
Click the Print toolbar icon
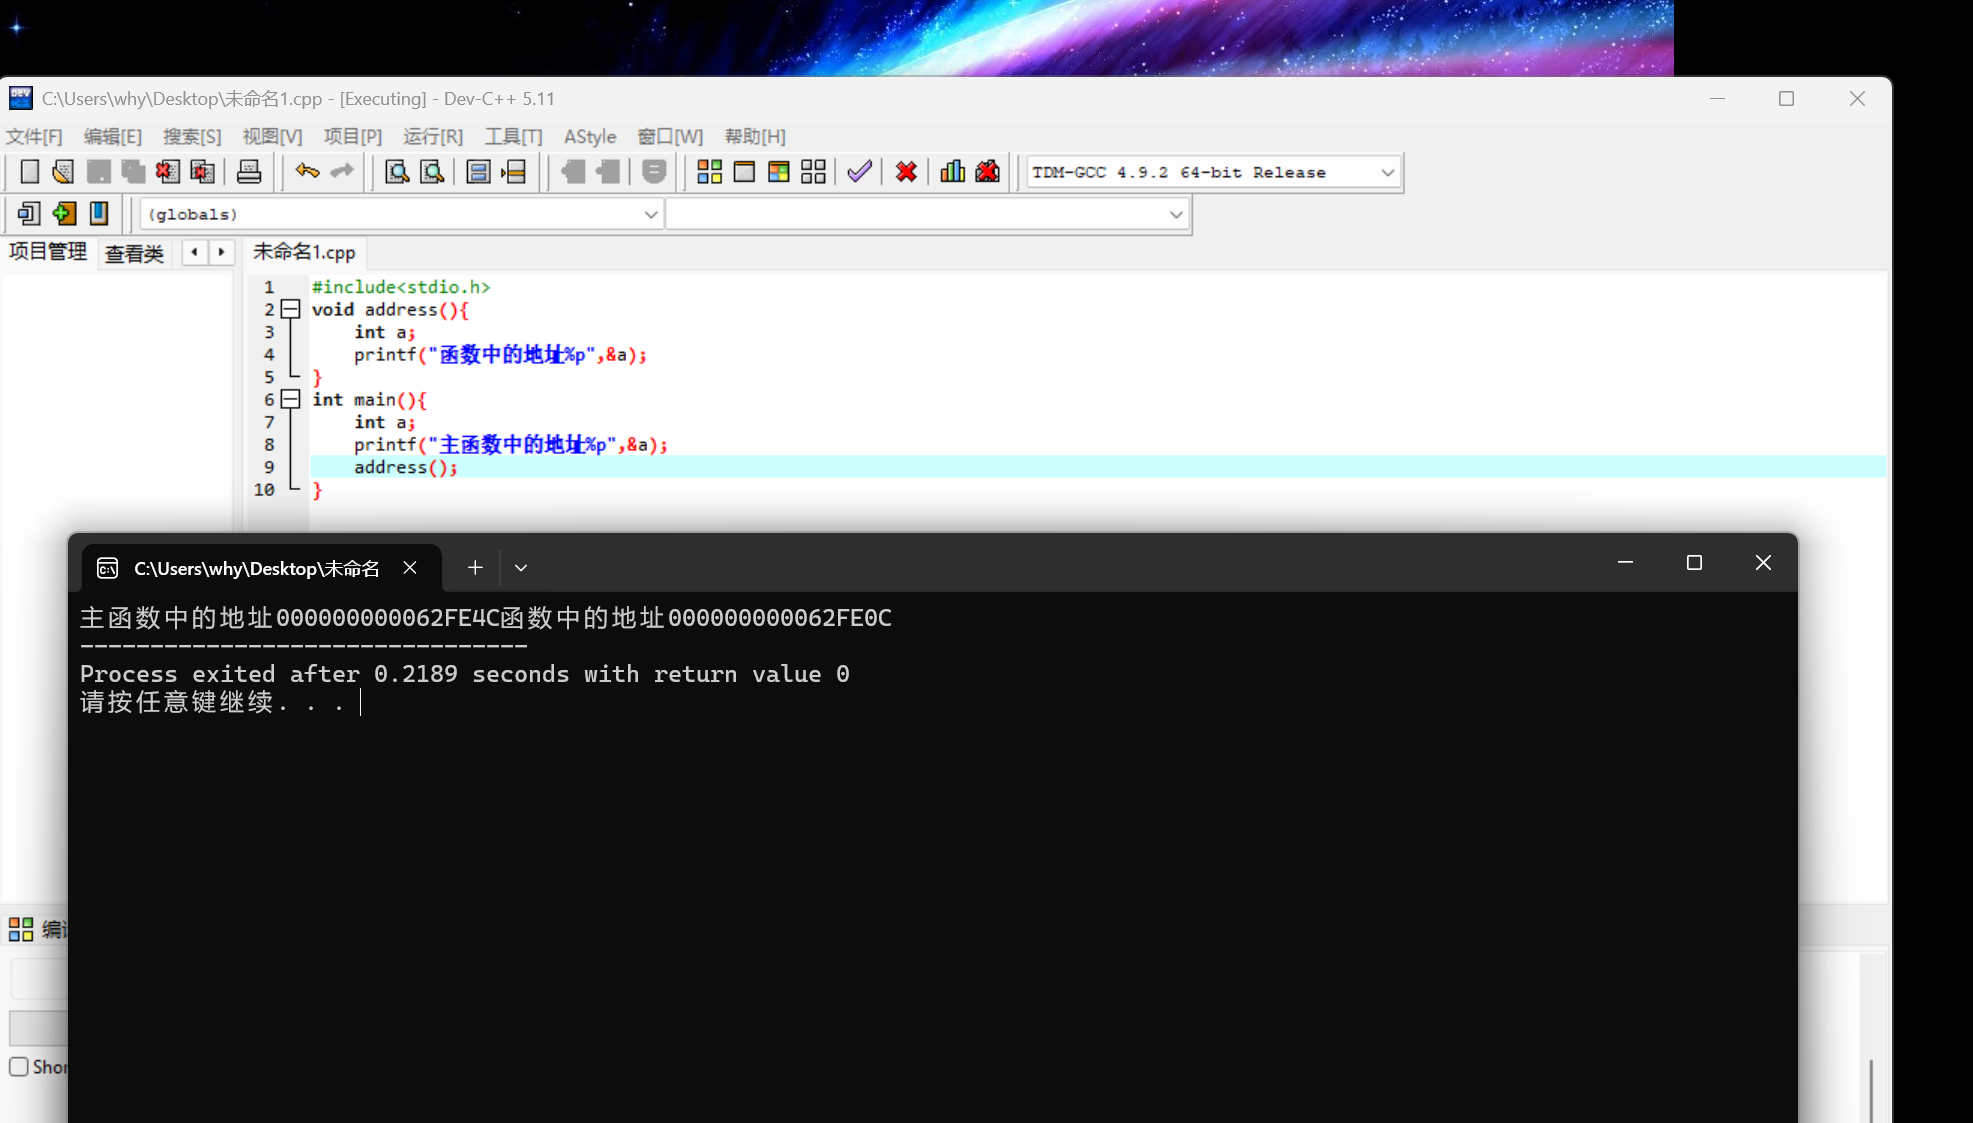pos(249,172)
